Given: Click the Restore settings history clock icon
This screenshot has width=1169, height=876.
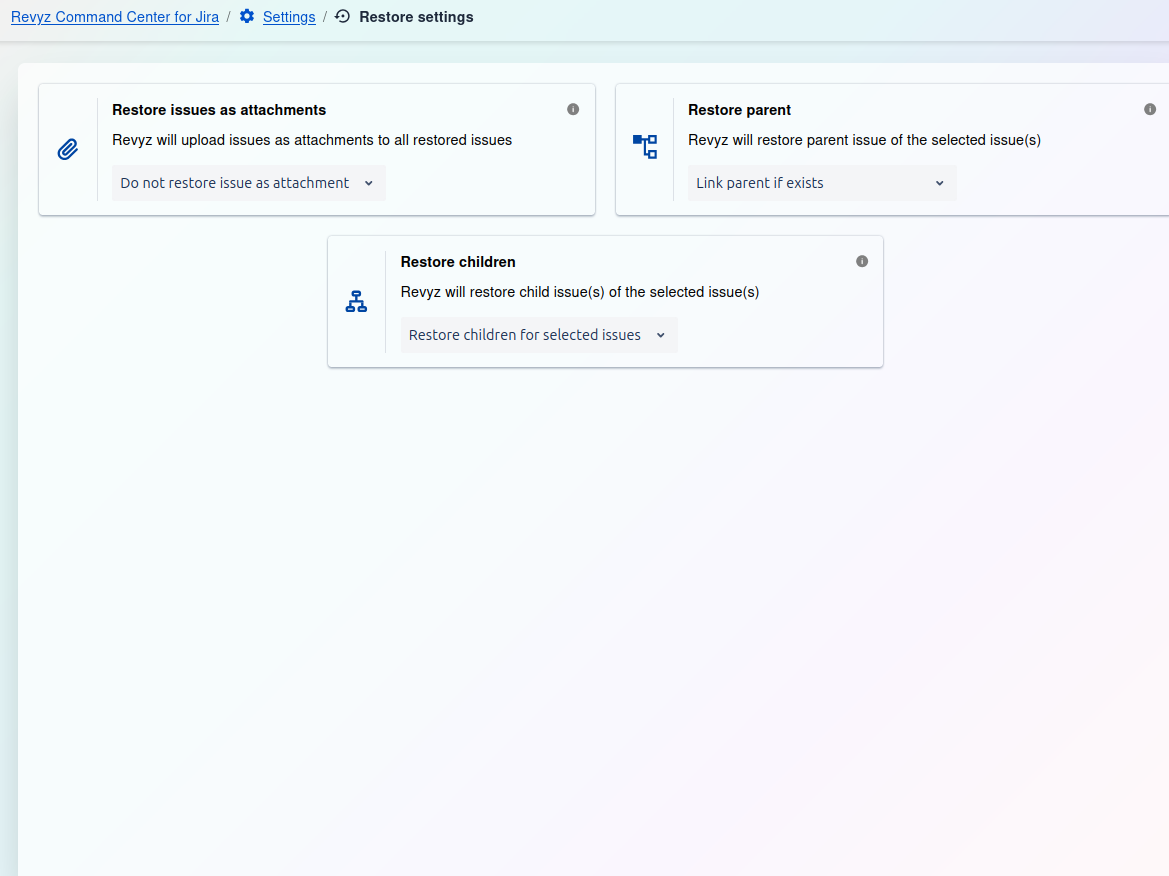Looking at the screenshot, I should click(x=343, y=17).
